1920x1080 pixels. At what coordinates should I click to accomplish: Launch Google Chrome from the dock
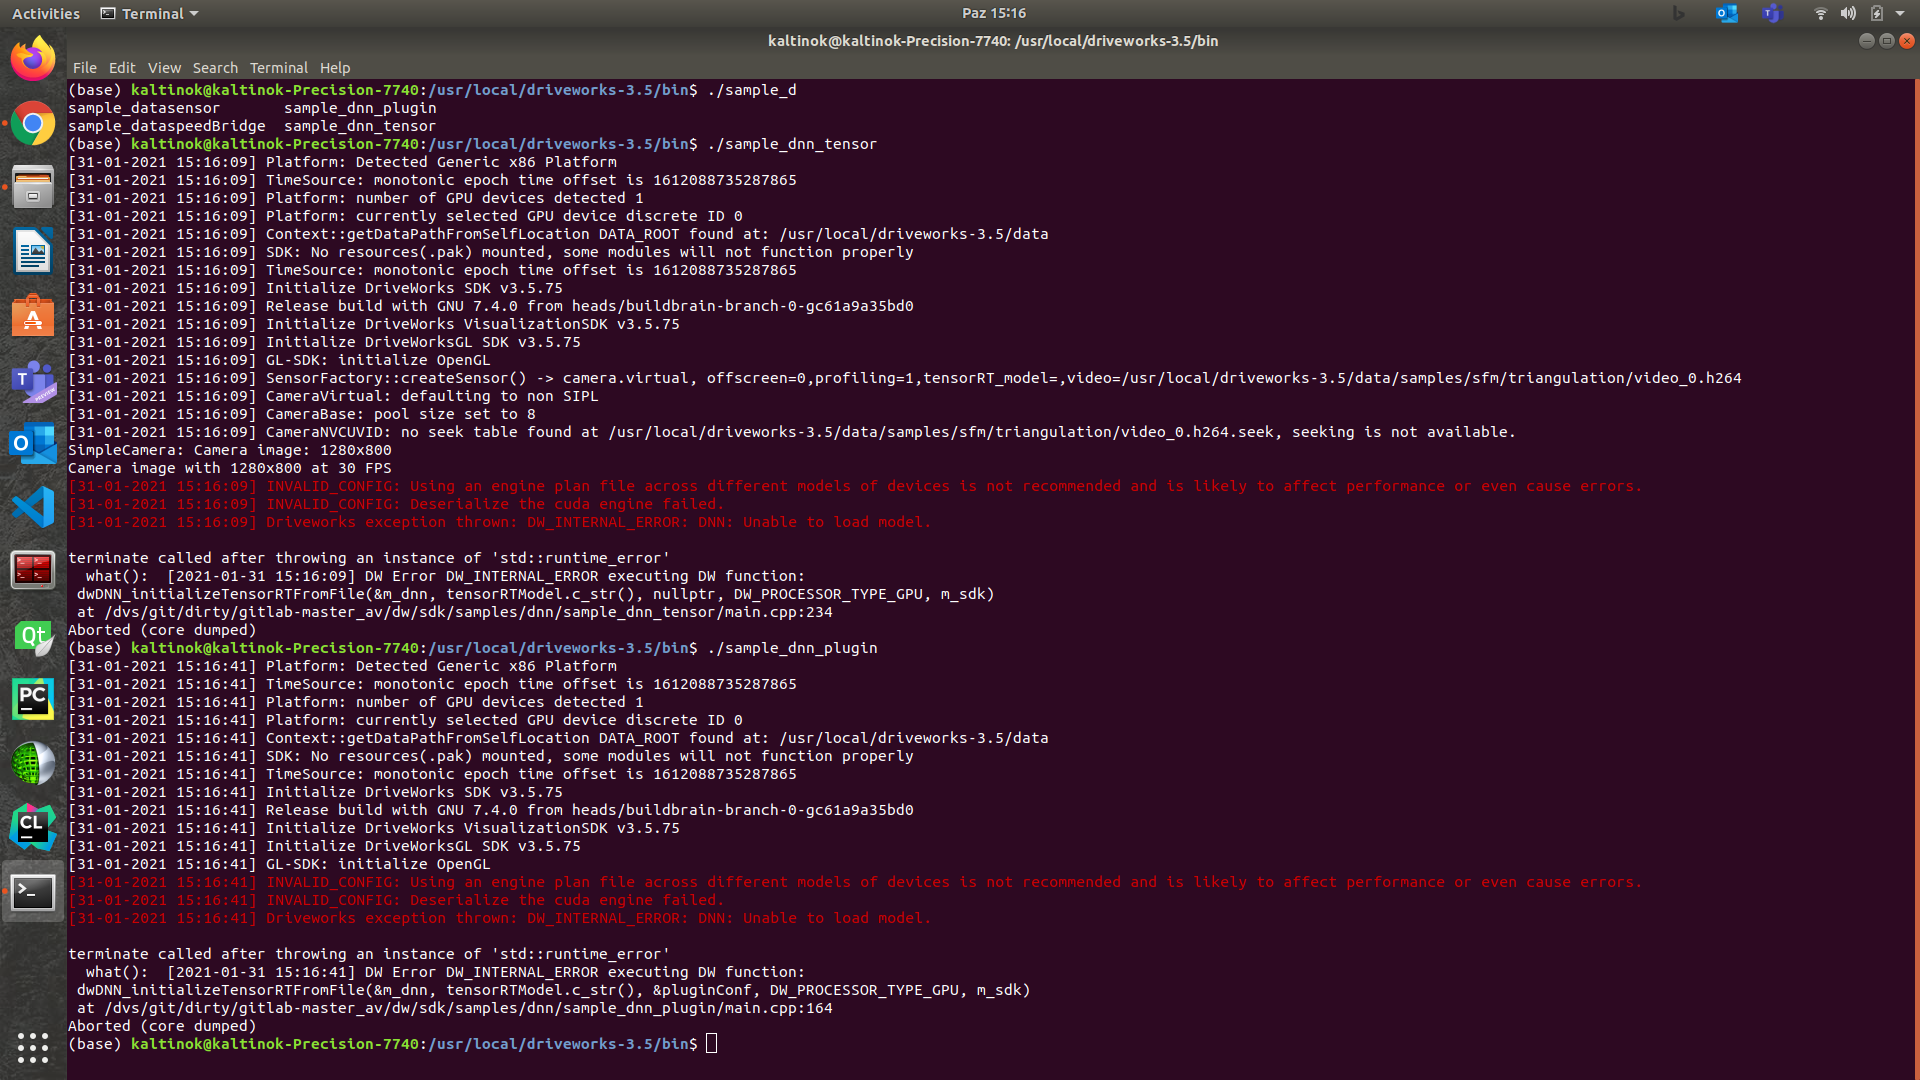point(33,124)
